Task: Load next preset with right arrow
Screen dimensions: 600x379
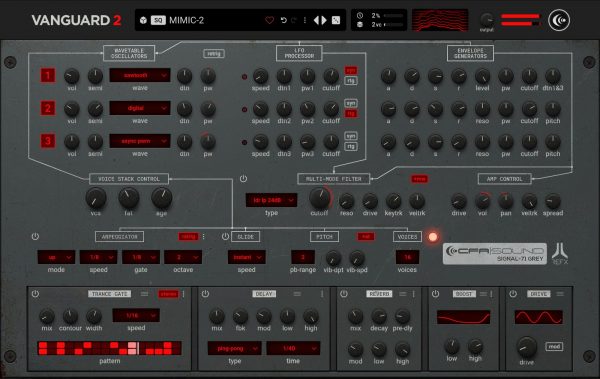Action: coord(324,20)
